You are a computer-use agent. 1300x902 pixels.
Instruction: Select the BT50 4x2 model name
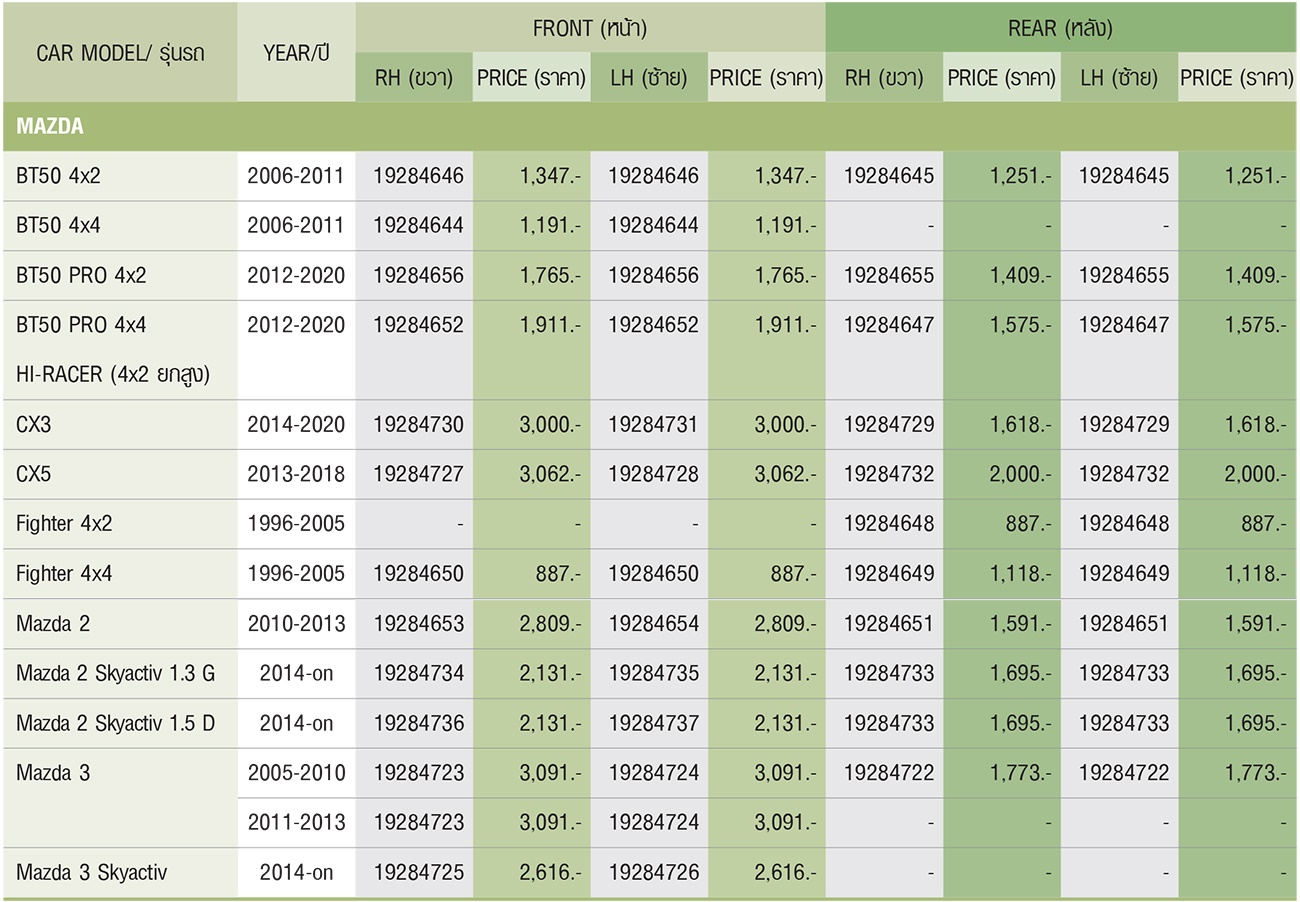point(58,176)
